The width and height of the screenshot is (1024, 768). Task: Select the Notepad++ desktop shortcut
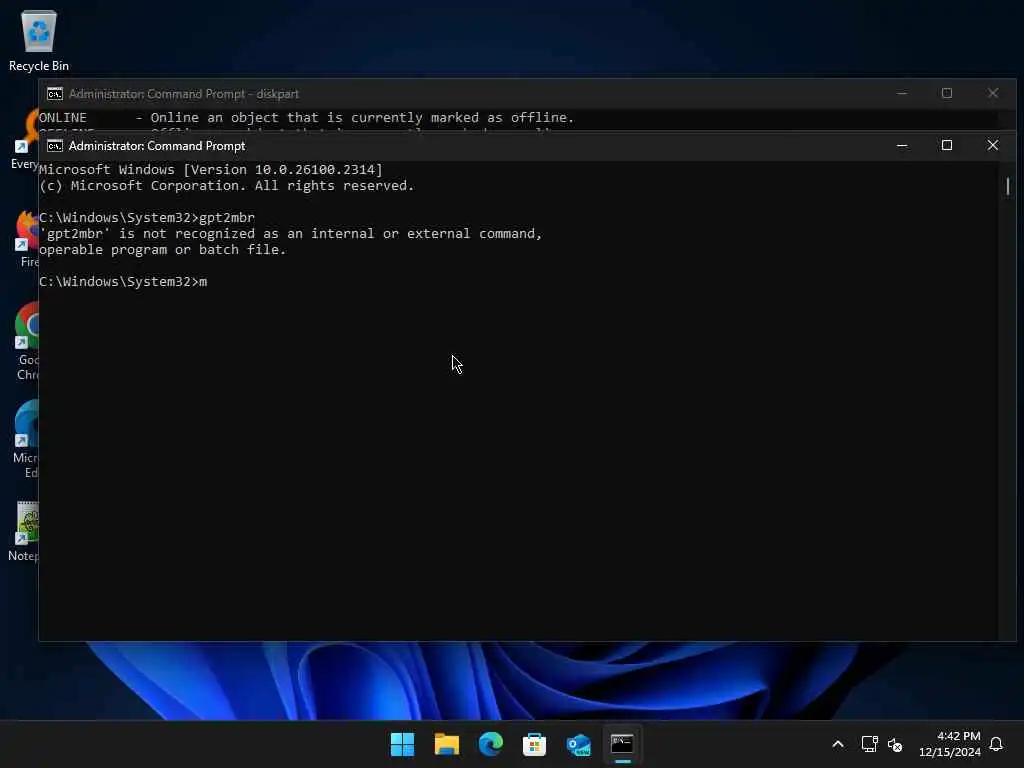(24, 532)
